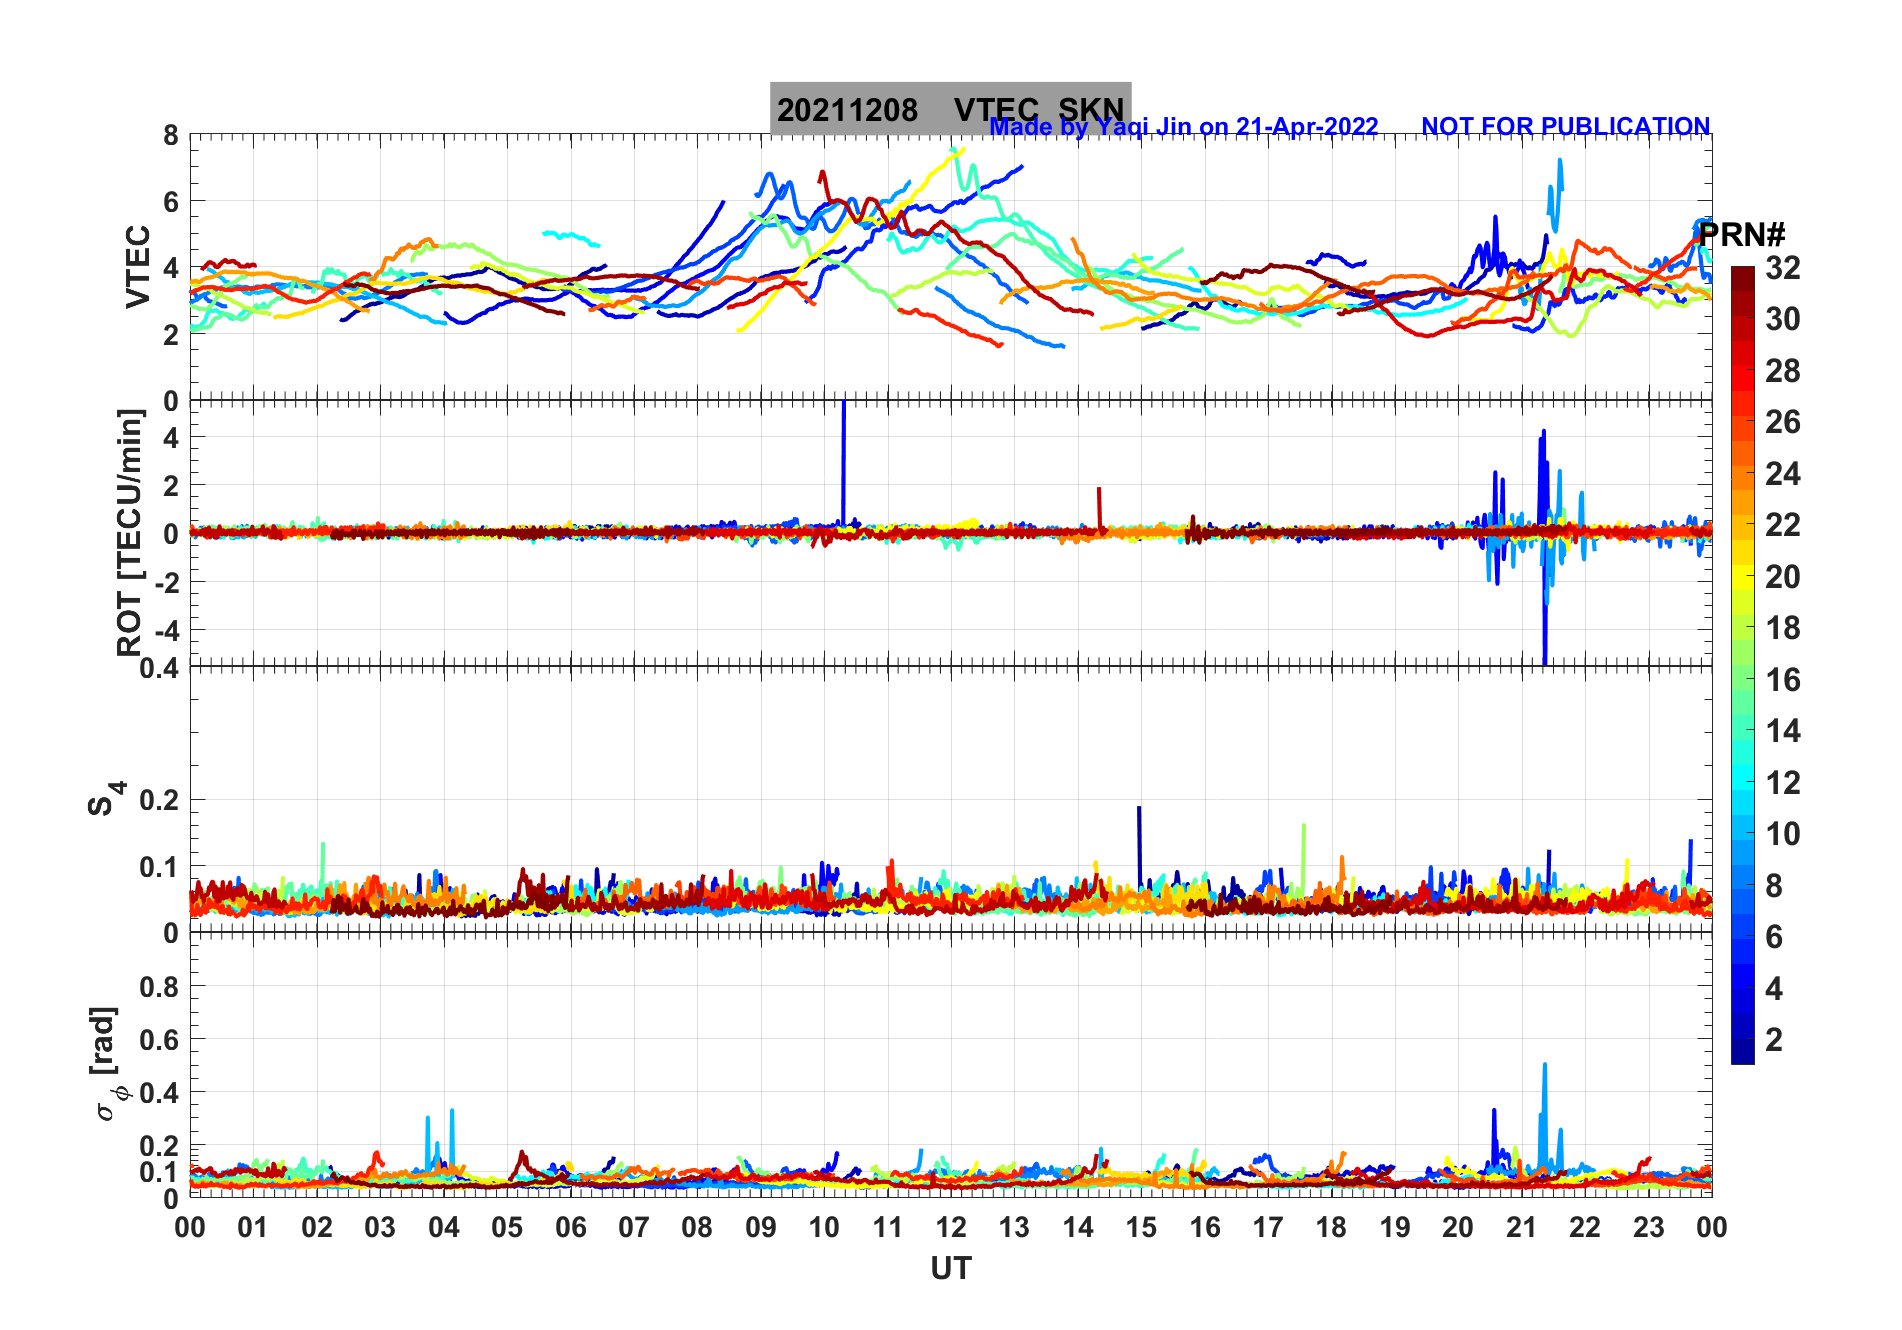Image resolution: width=1902 pixels, height=1330 pixels.
Task: Click colorbar tick label 32
Action: [1783, 268]
